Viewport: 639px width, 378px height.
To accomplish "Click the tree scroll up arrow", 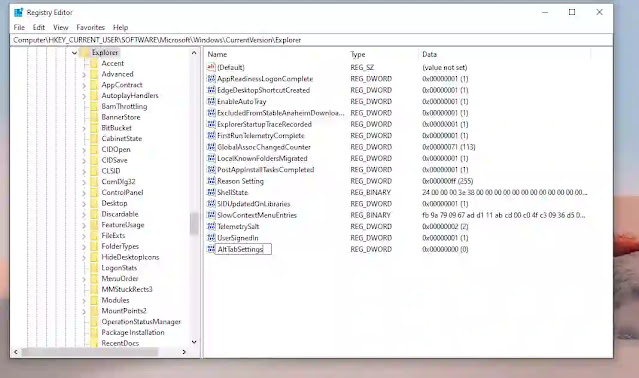I will [x=194, y=53].
